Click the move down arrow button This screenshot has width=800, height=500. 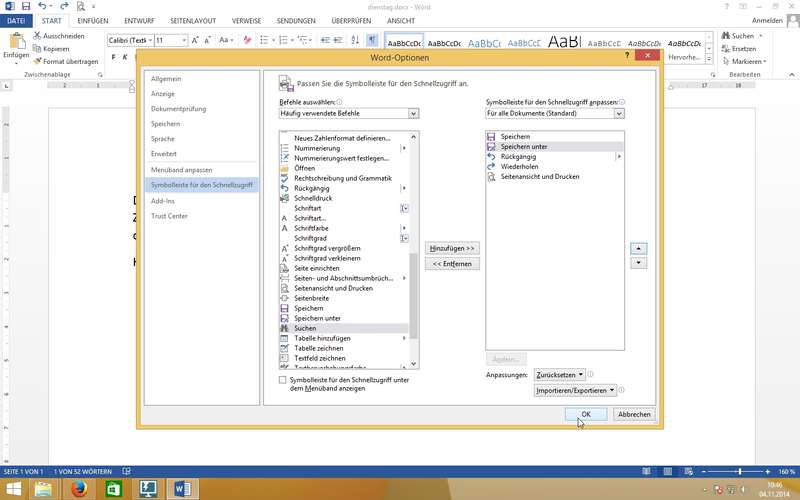point(639,263)
